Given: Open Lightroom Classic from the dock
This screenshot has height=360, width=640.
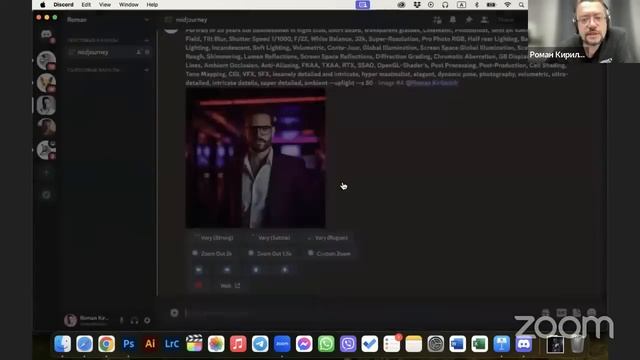Looking at the screenshot, I should 172,344.
